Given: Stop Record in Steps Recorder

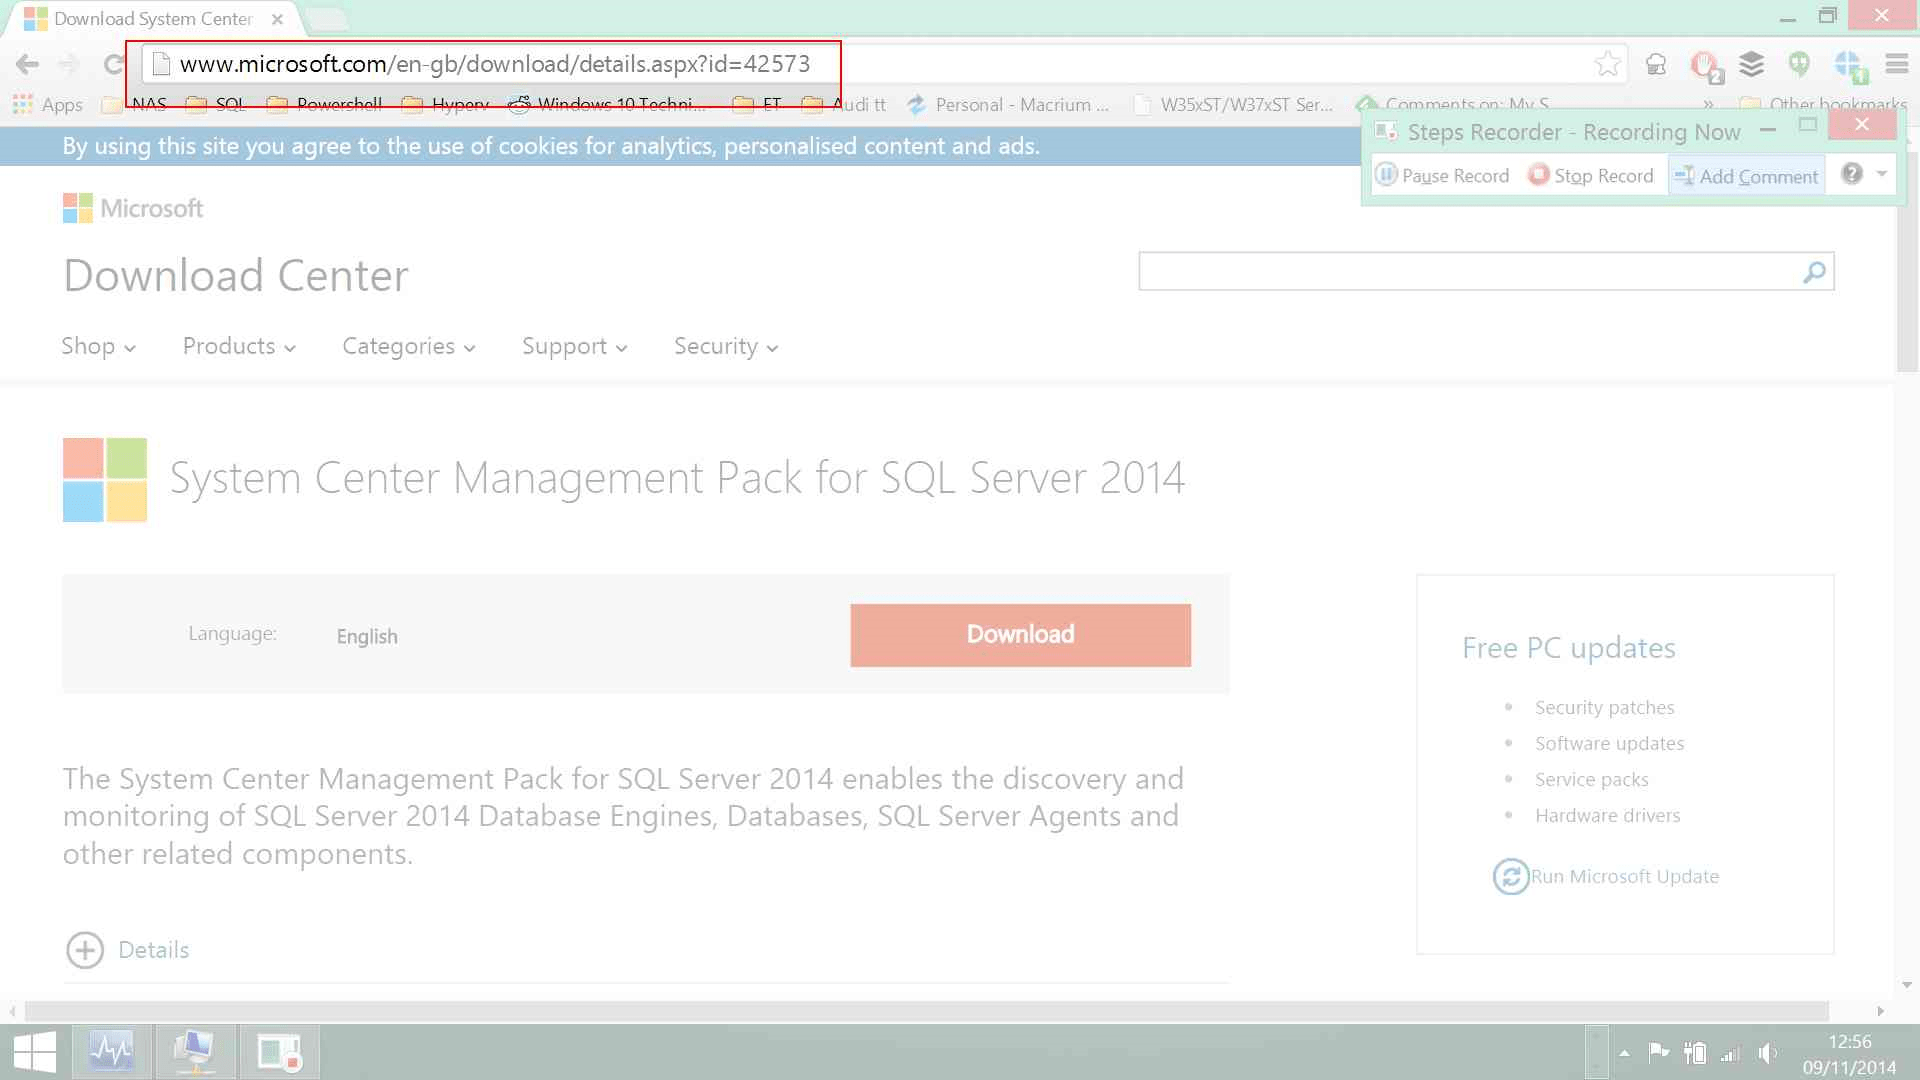Looking at the screenshot, I should pyautogui.click(x=1591, y=175).
